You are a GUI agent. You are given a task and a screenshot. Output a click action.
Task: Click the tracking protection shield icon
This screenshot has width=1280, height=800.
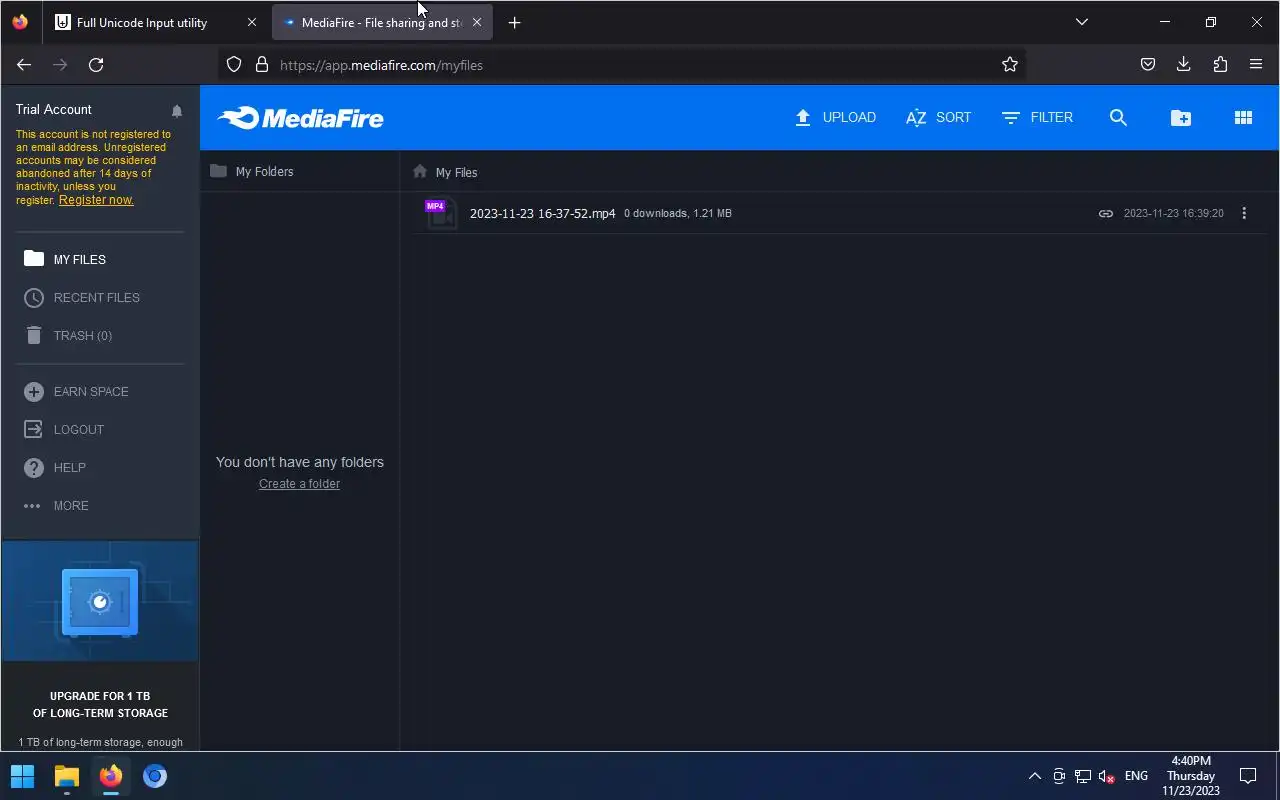tap(234, 64)
